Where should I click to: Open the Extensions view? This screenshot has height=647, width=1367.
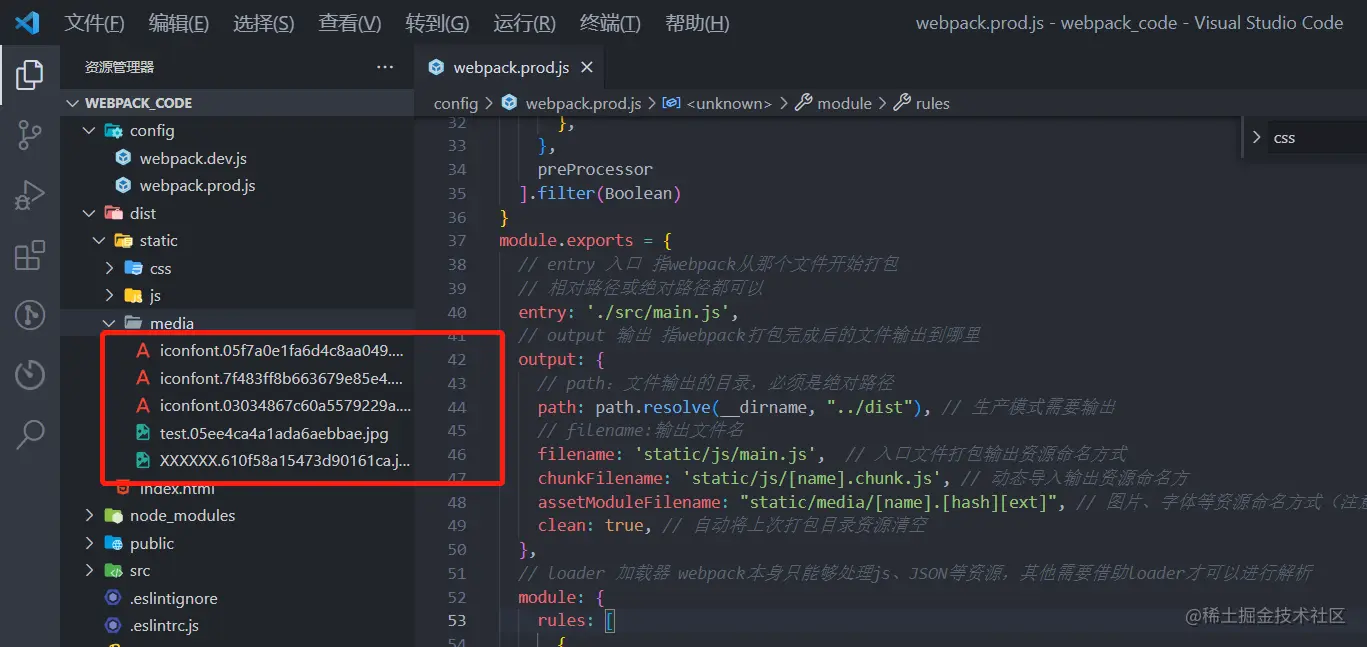coord(30,255)
